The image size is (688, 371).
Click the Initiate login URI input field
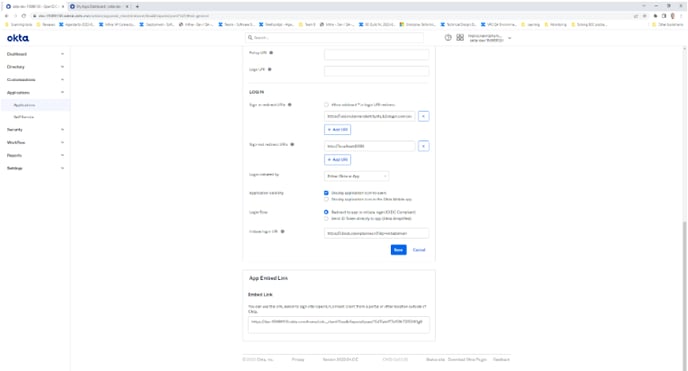pos(376,233)
